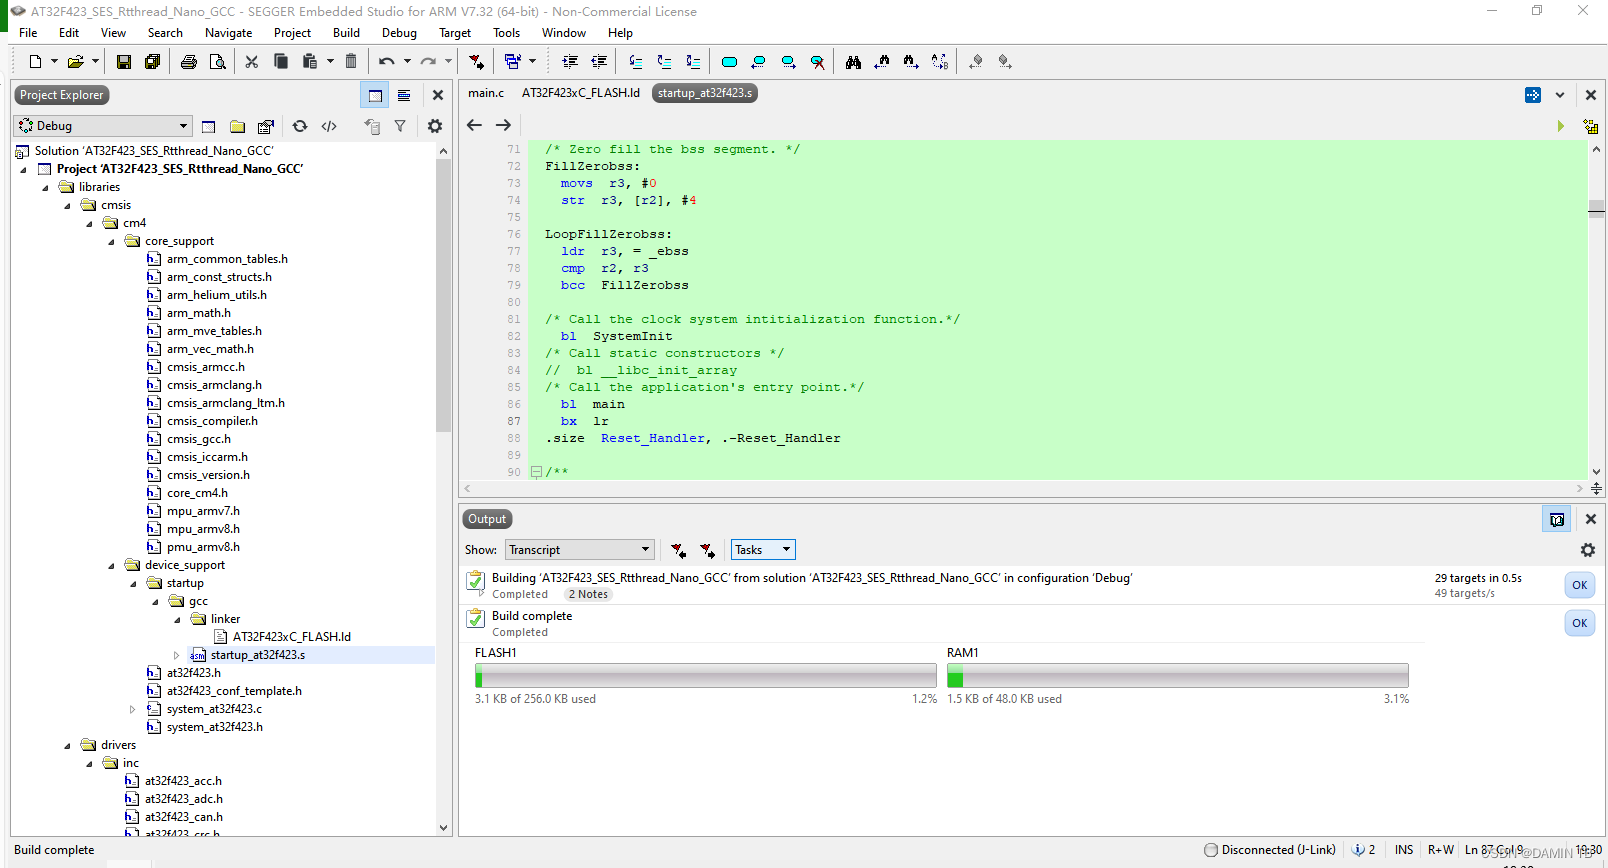Undo the last edit
The image size is (1608, 868).
(x=387, y=62)
